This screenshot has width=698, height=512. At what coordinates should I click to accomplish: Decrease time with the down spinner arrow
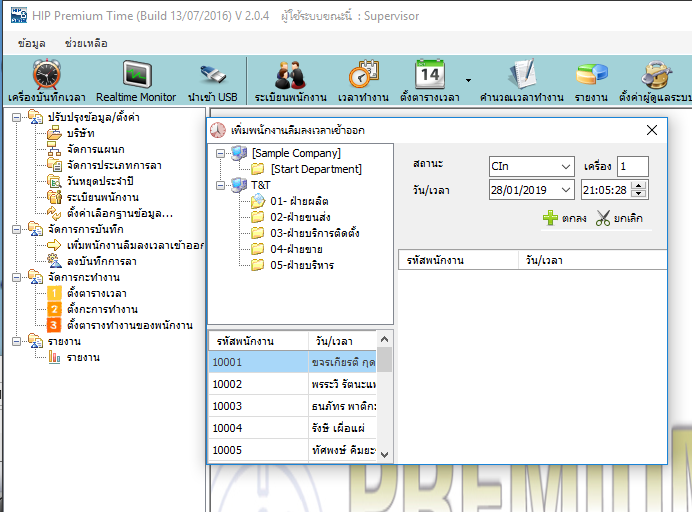[x=639, y=194]
